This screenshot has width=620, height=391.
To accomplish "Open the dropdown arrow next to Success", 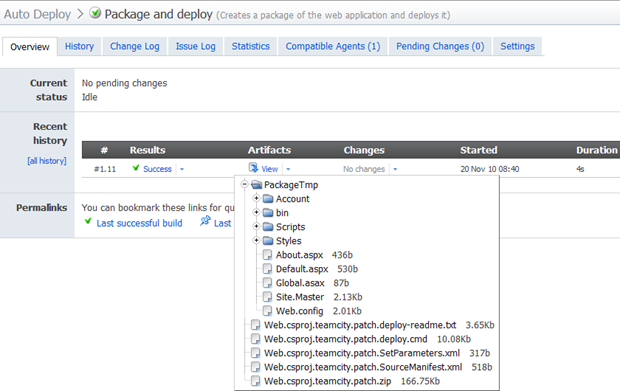I will (182, 169).
